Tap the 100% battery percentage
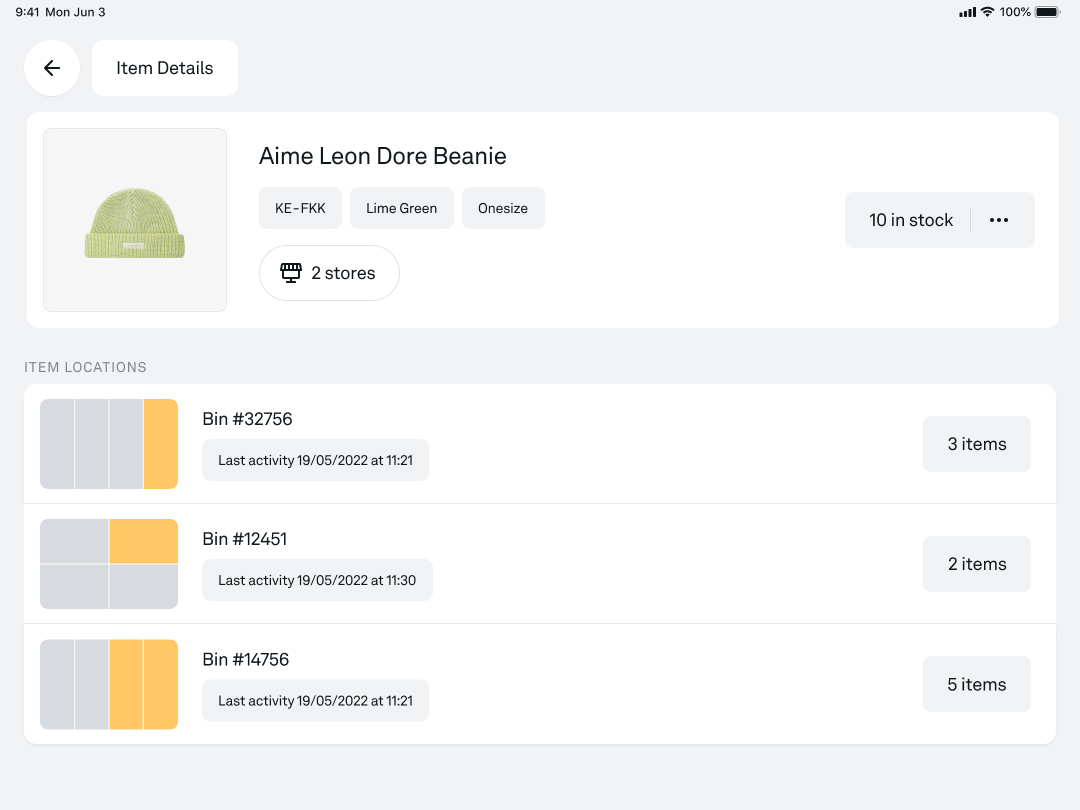 1015,12
